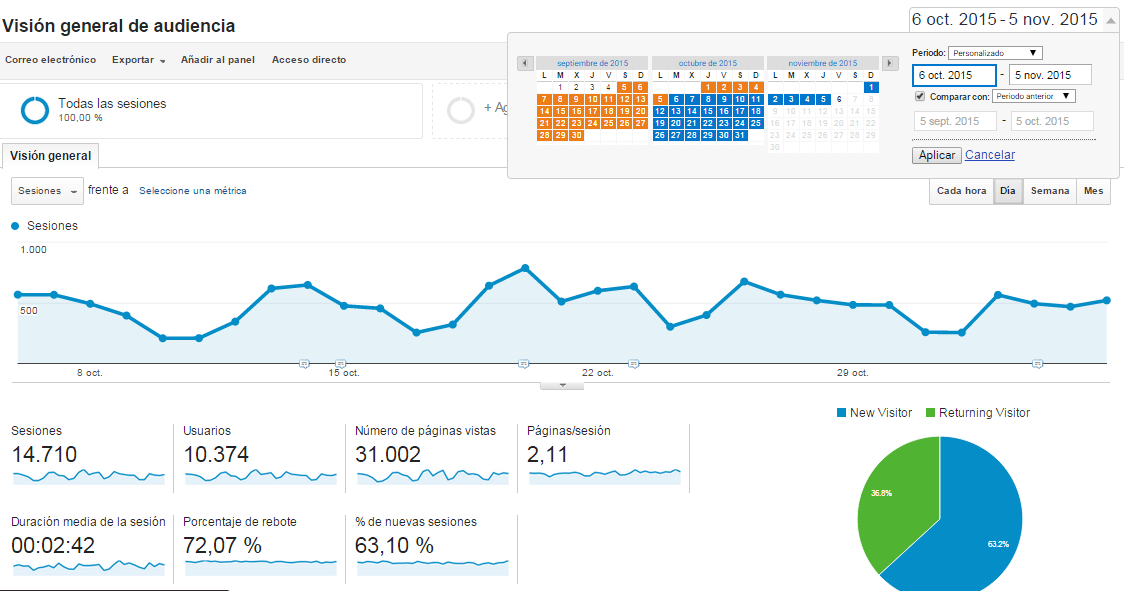This screenshot has width=1124, height=591.
Task: Click the empty add-segment circle icon
Action: click(461, 110)
